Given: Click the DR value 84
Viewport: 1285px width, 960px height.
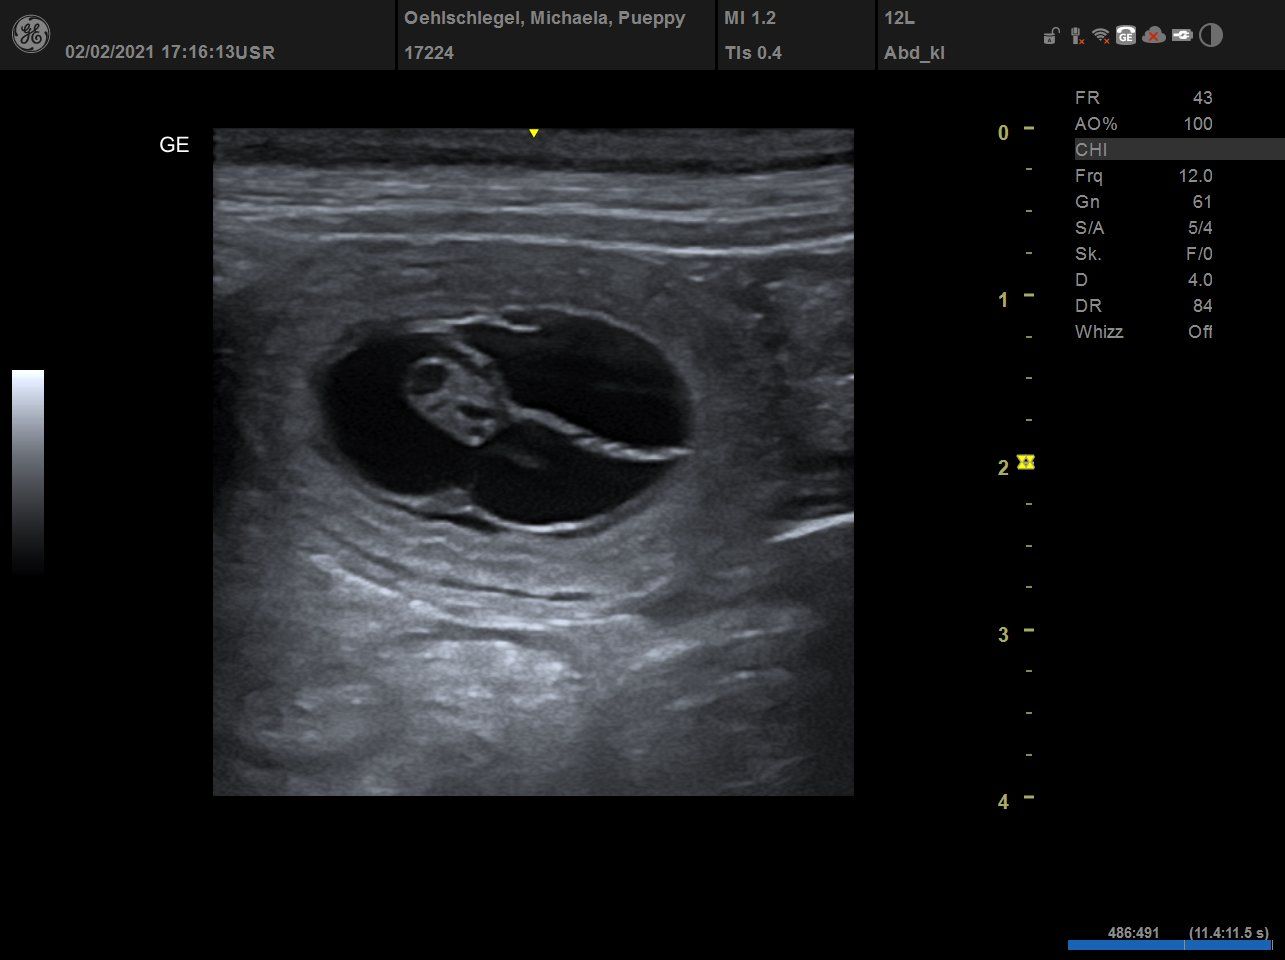Looking at the screenshot, I should click(1203, 306).
